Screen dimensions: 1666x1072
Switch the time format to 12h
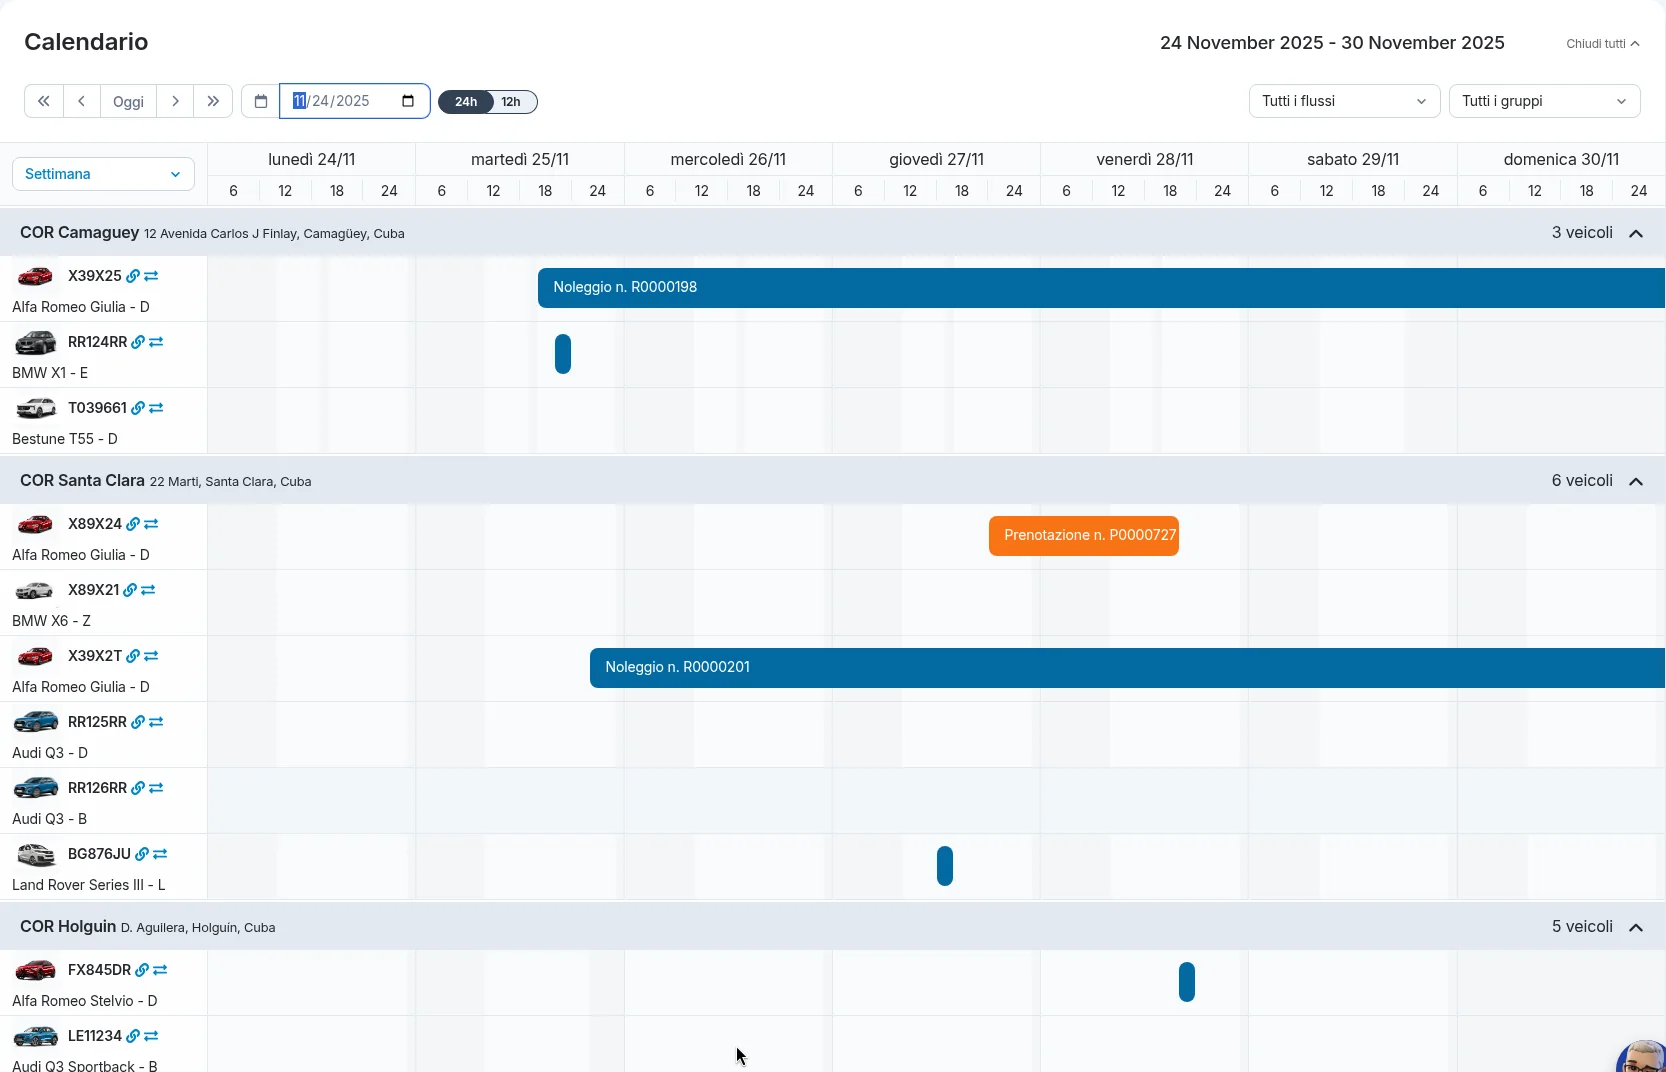[511, 102]
